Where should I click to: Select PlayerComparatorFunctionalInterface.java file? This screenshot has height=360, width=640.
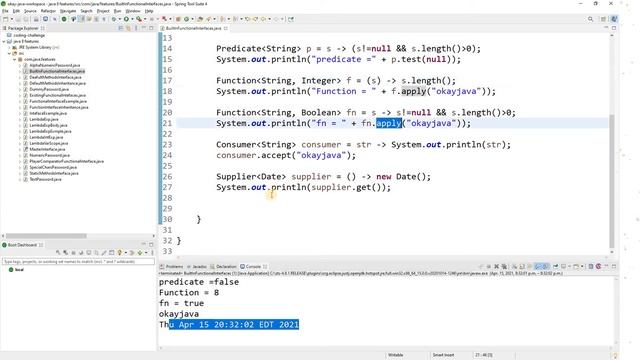click(x=66, y=161)
